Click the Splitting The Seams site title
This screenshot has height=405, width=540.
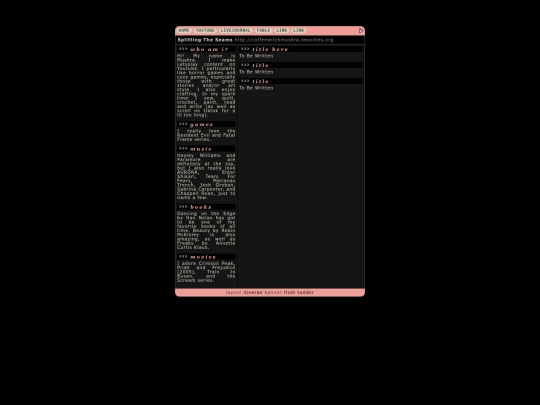pyautogui.click(x=205, y=40)
